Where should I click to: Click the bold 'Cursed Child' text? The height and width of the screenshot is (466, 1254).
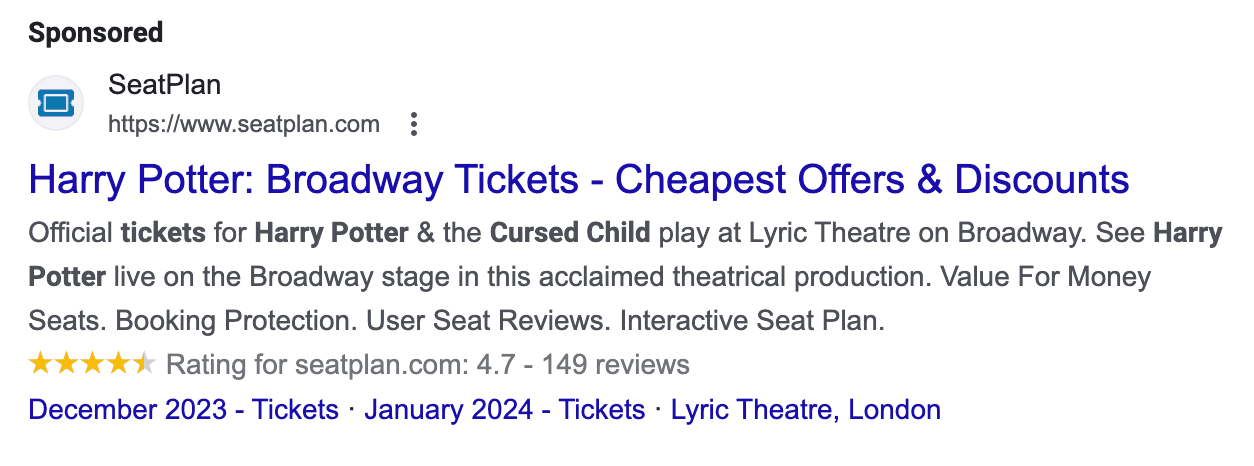[x=570, y=234]
